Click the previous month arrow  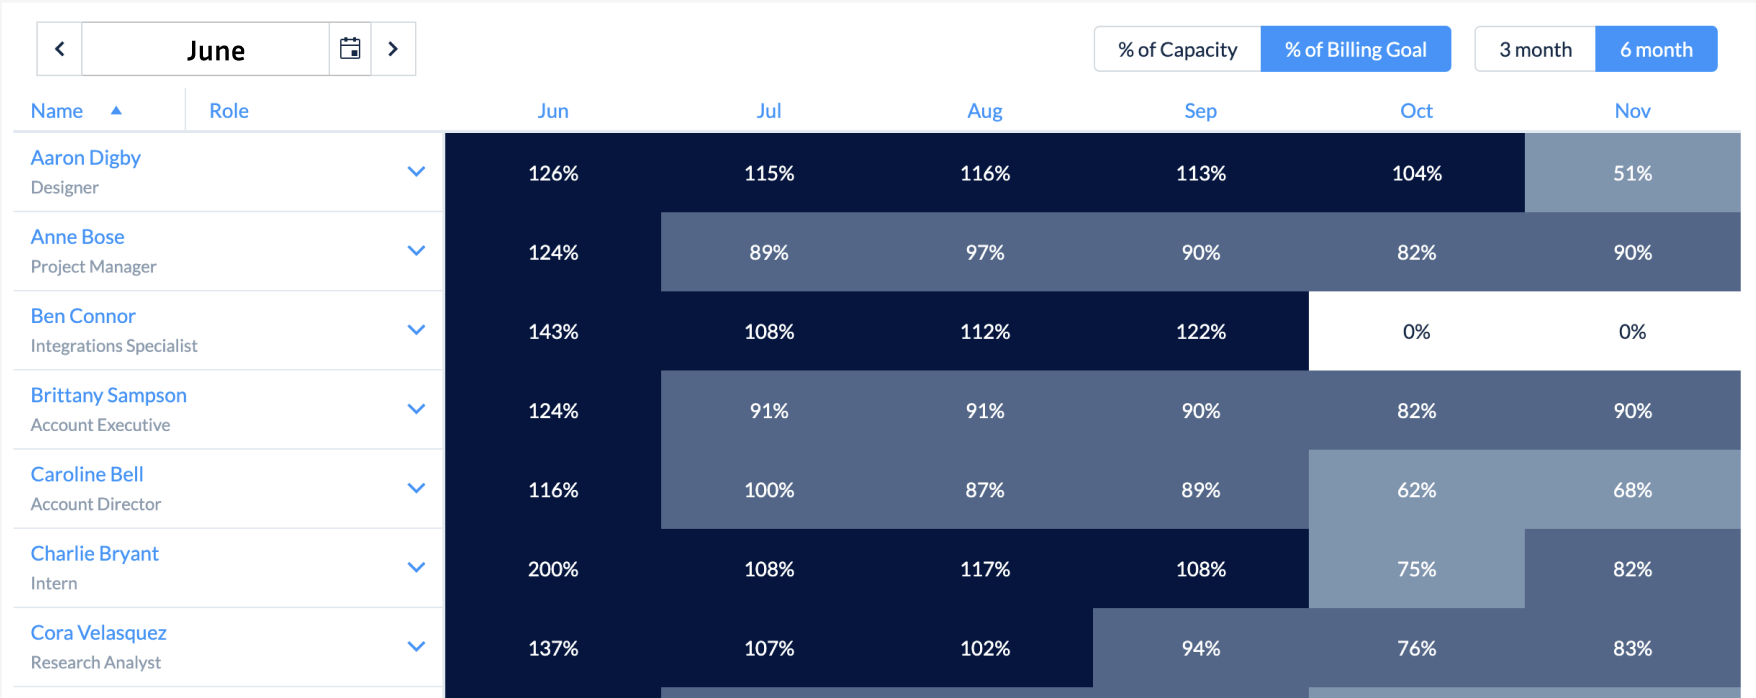point(59,48)
